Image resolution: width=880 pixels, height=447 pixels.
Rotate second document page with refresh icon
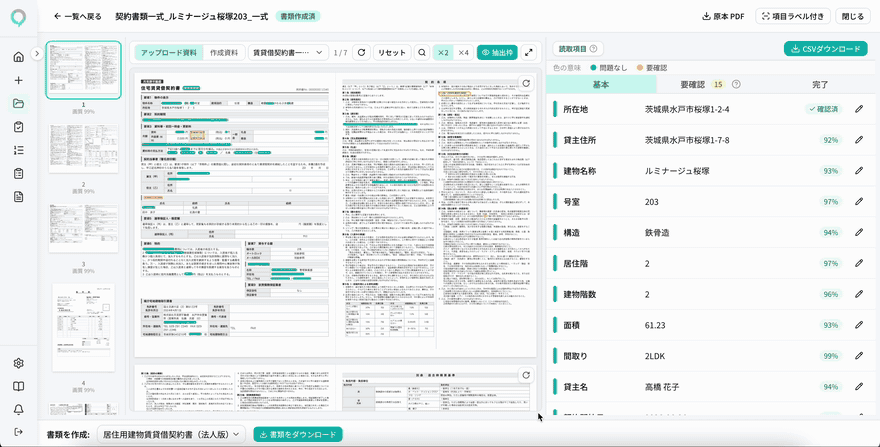[x=525, y=375]
